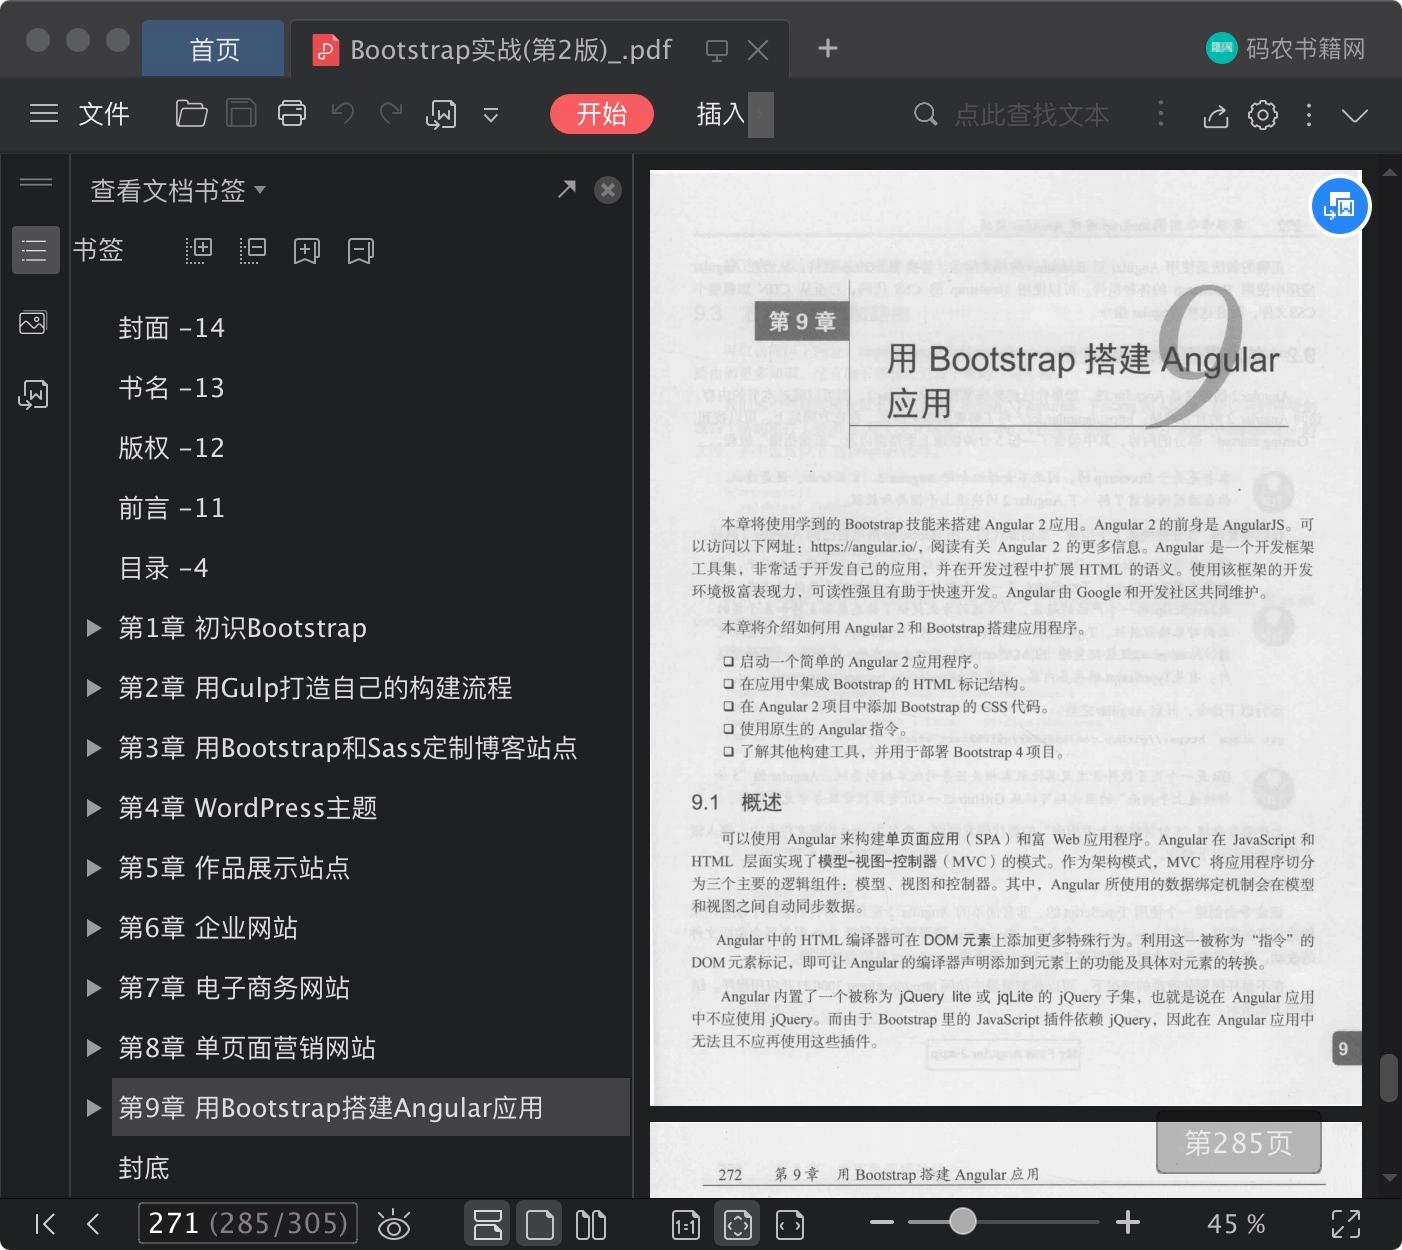1402x1250 pixels.
Task: Switch to Bootstrap实战(第2版)_.pdf tab
Action: [x=510, y=49]
